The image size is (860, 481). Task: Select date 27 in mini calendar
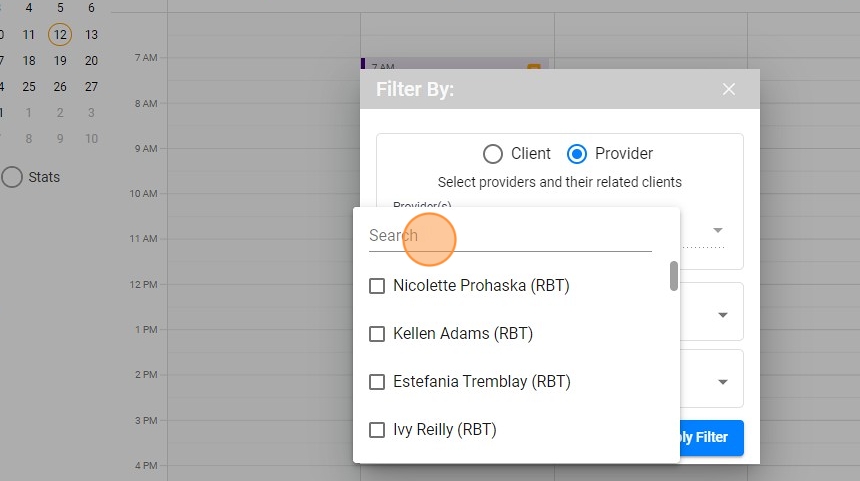click(91, 87)
